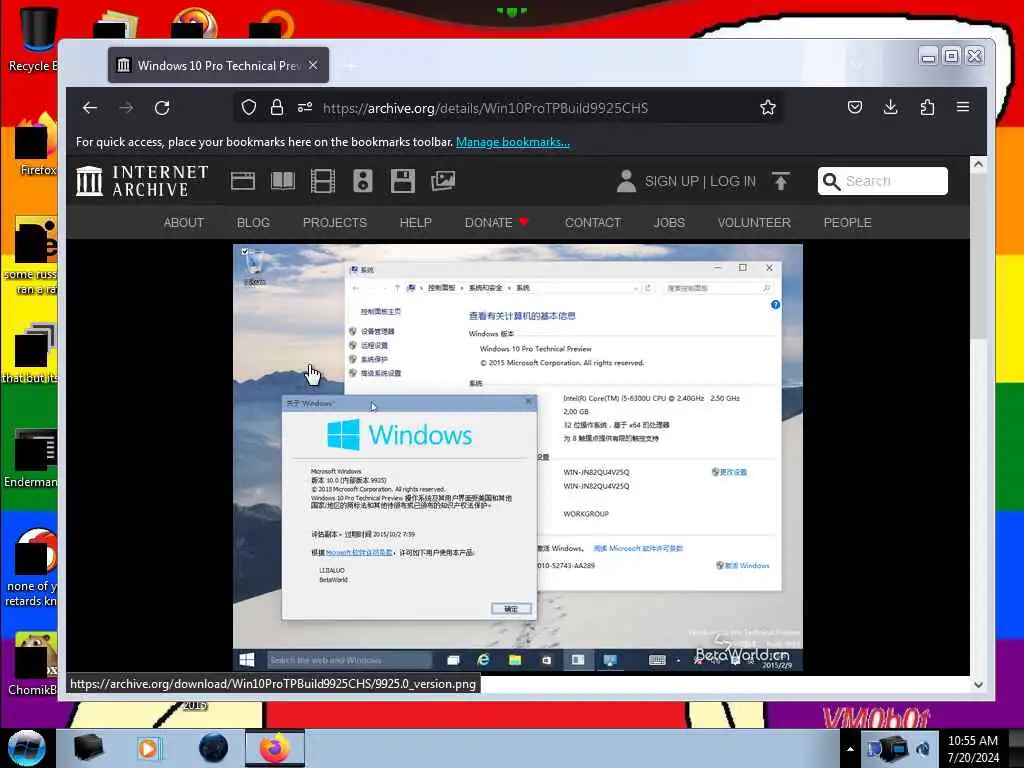Open the Firefox hamburger application menu
Viewport: 1024px width, 768px height.
[963, 107]
